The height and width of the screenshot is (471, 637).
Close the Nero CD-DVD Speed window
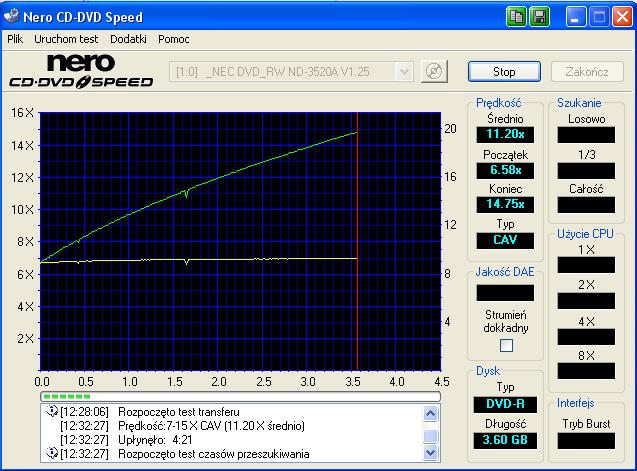(x=622, y=17)
